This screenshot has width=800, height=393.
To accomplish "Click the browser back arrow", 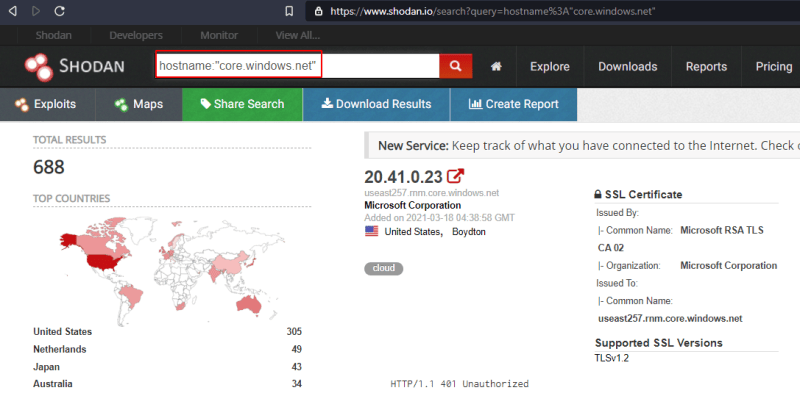I will (x=13, y=11).
